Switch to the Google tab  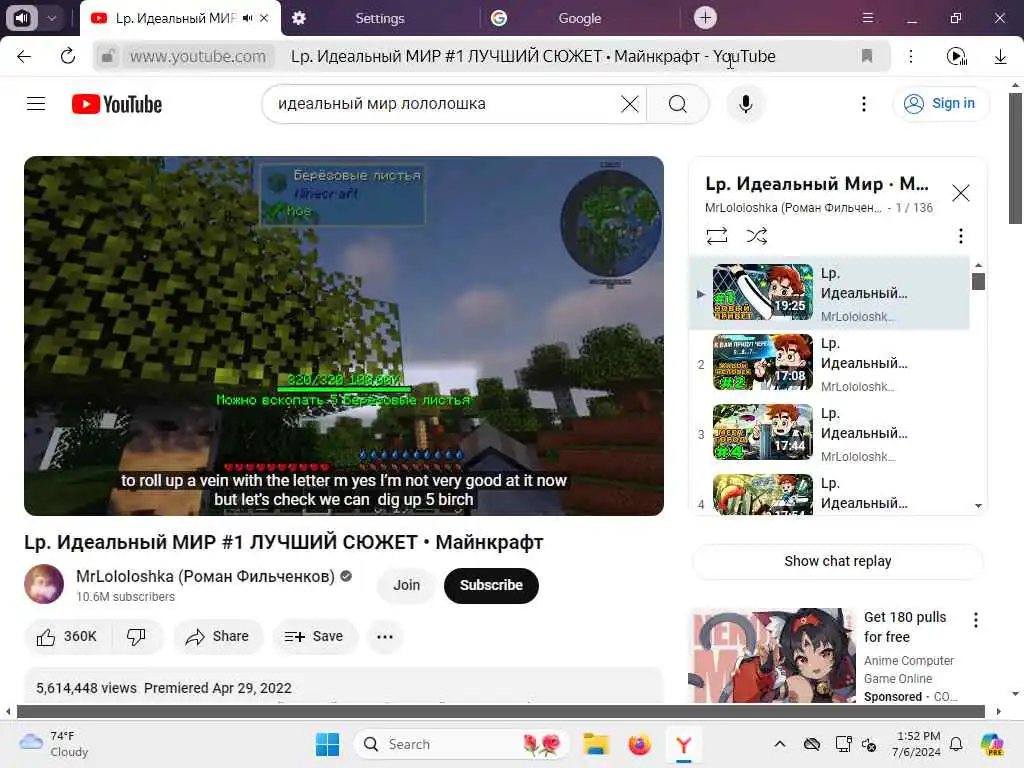click(579, 18)
